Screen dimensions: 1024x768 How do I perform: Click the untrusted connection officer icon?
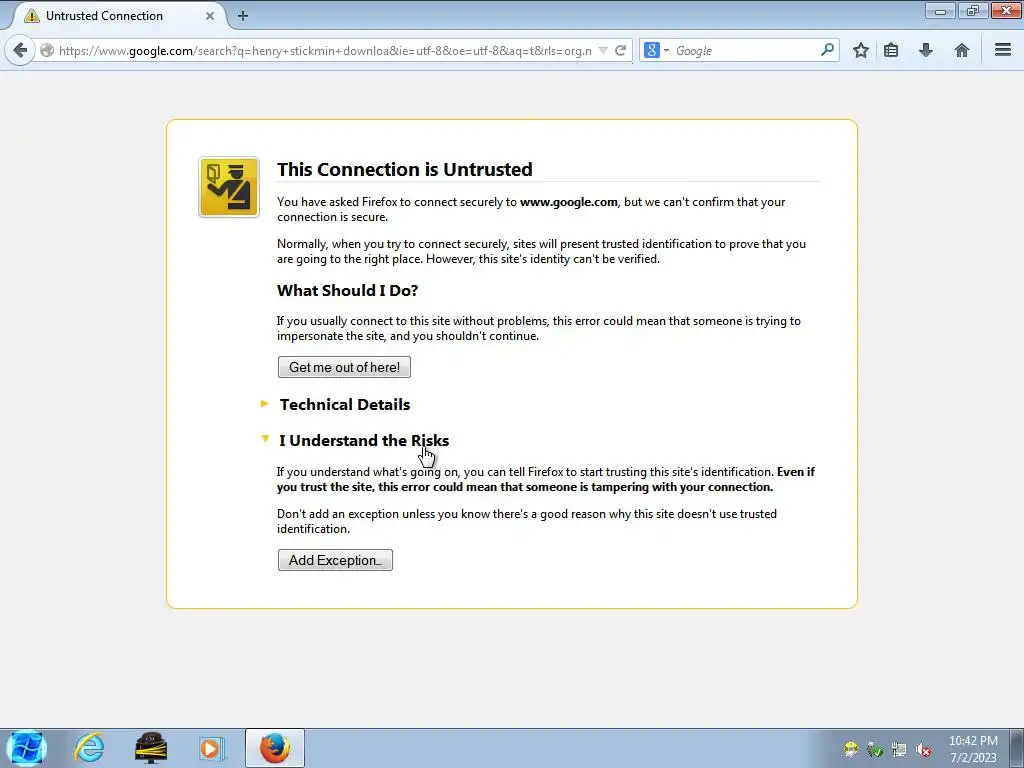point(229,187)
